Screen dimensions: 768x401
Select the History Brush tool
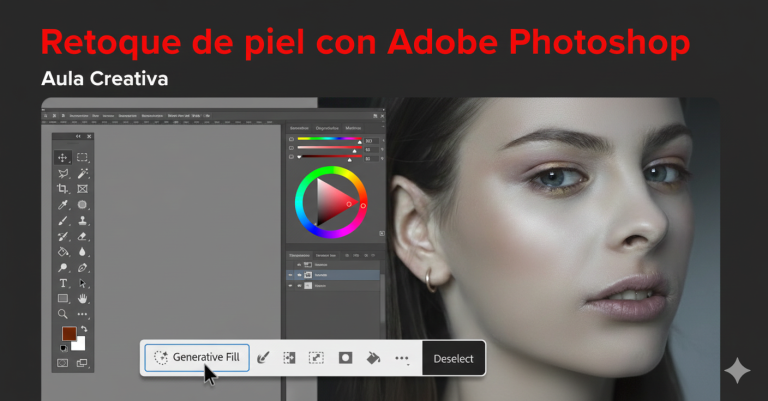[x=63, y=236]
